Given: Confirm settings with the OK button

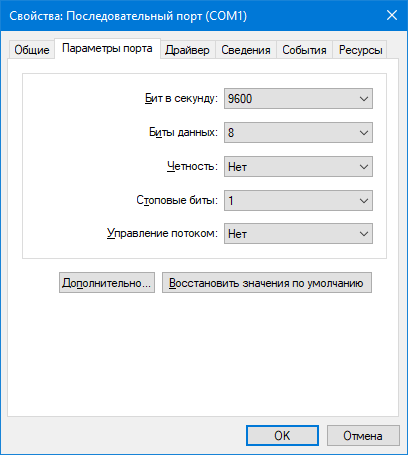Looking at the screenshot, I should tap(282, 435).
